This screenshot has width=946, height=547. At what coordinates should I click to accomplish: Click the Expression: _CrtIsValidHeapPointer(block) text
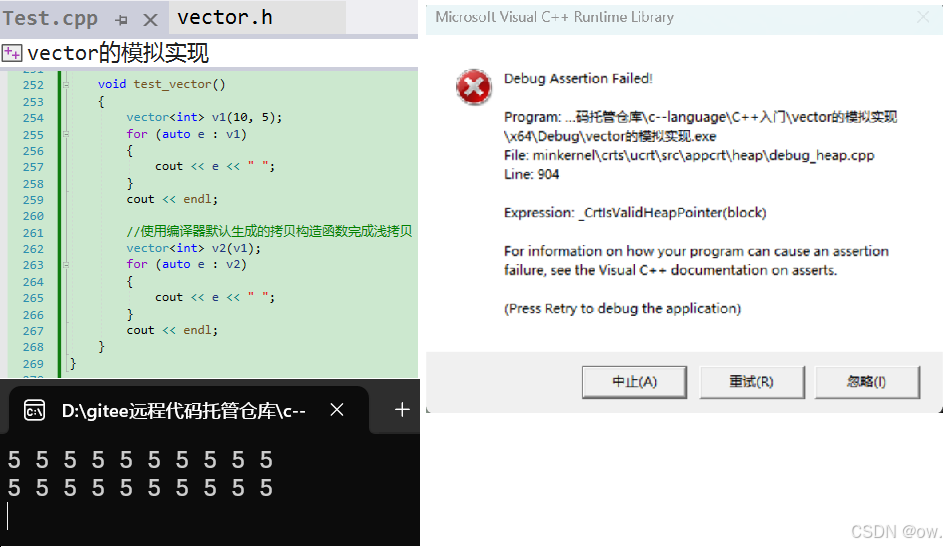[x=635, y=212]
